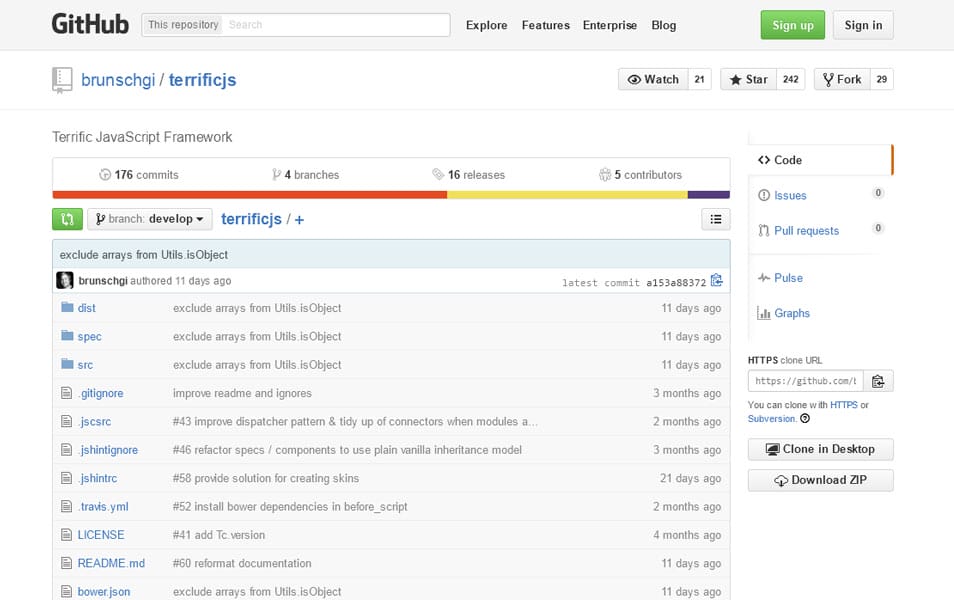Click Clone in Desktop button
This screenshot has width=954, height=600.
[x=820, y=449]
